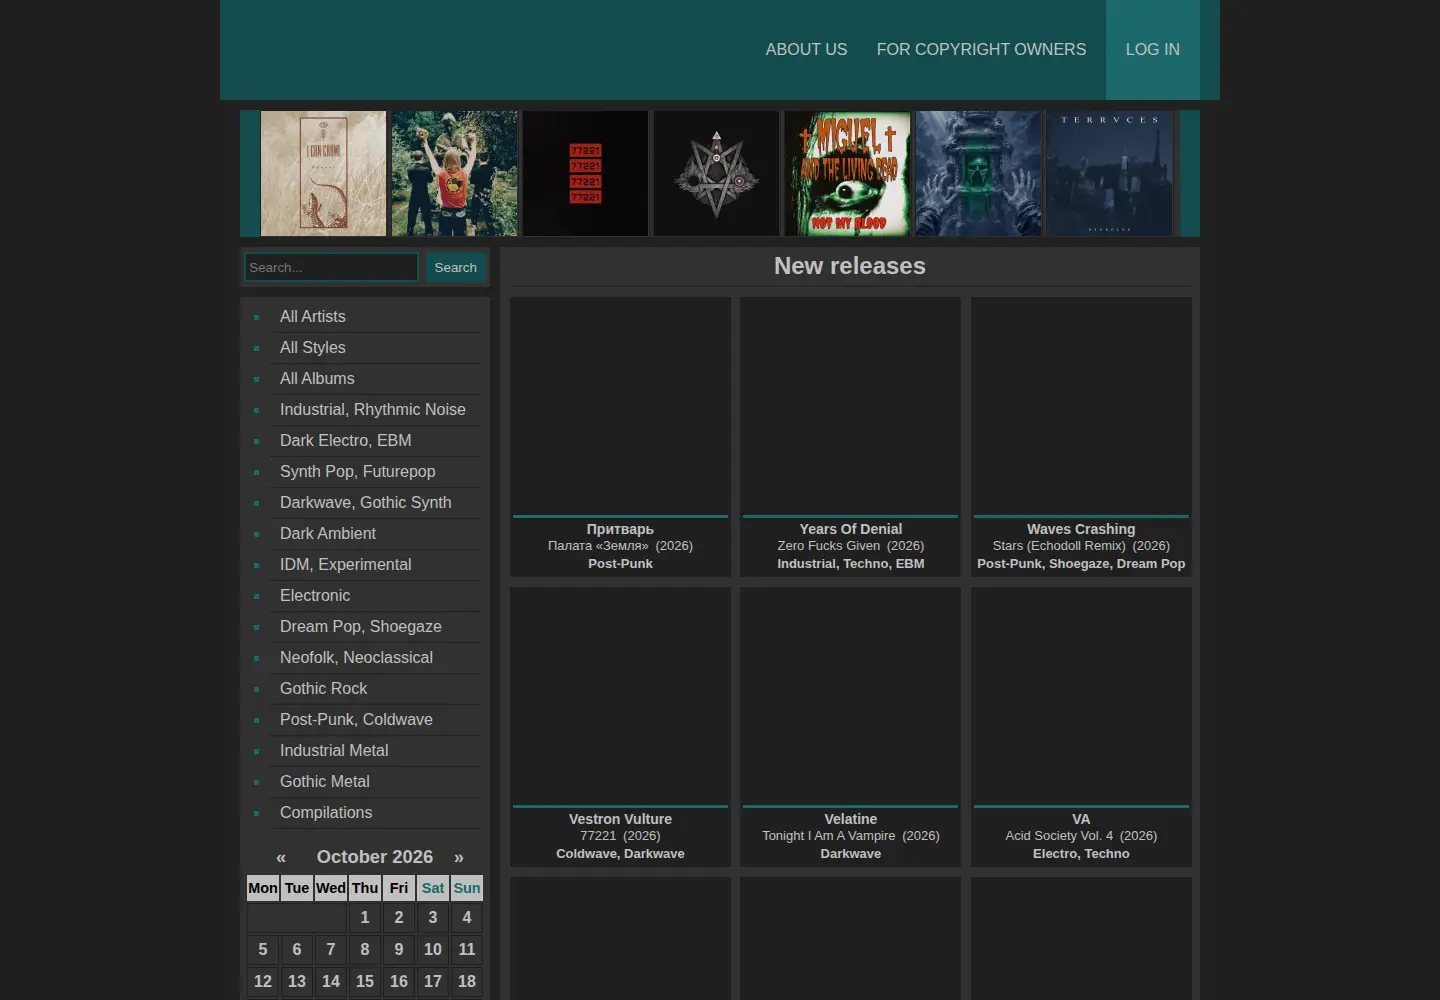Click the LOG IN button

click(1153, 49)
